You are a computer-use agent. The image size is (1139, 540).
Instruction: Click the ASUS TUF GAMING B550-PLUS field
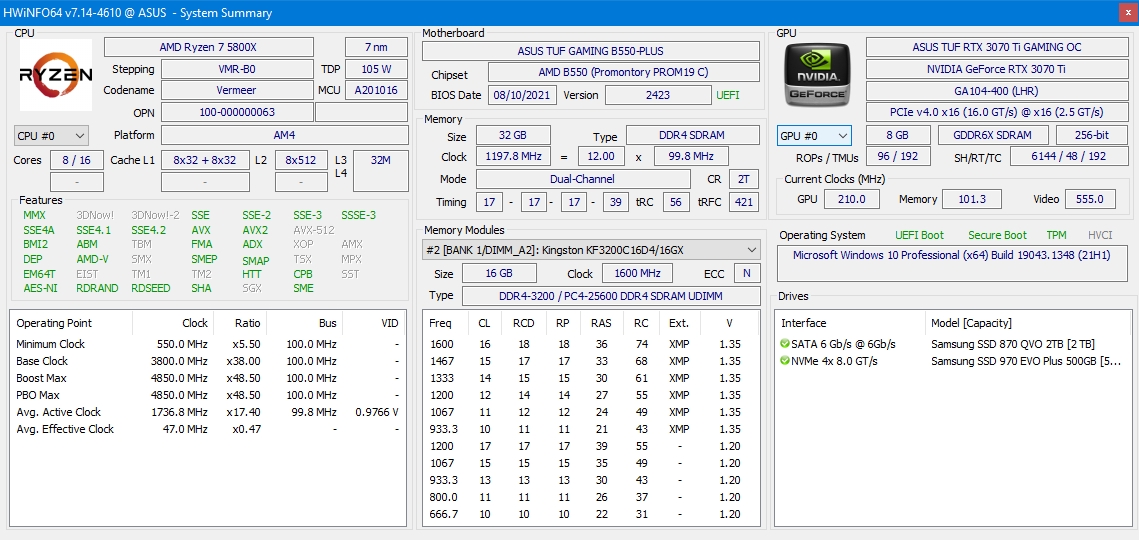591,52
